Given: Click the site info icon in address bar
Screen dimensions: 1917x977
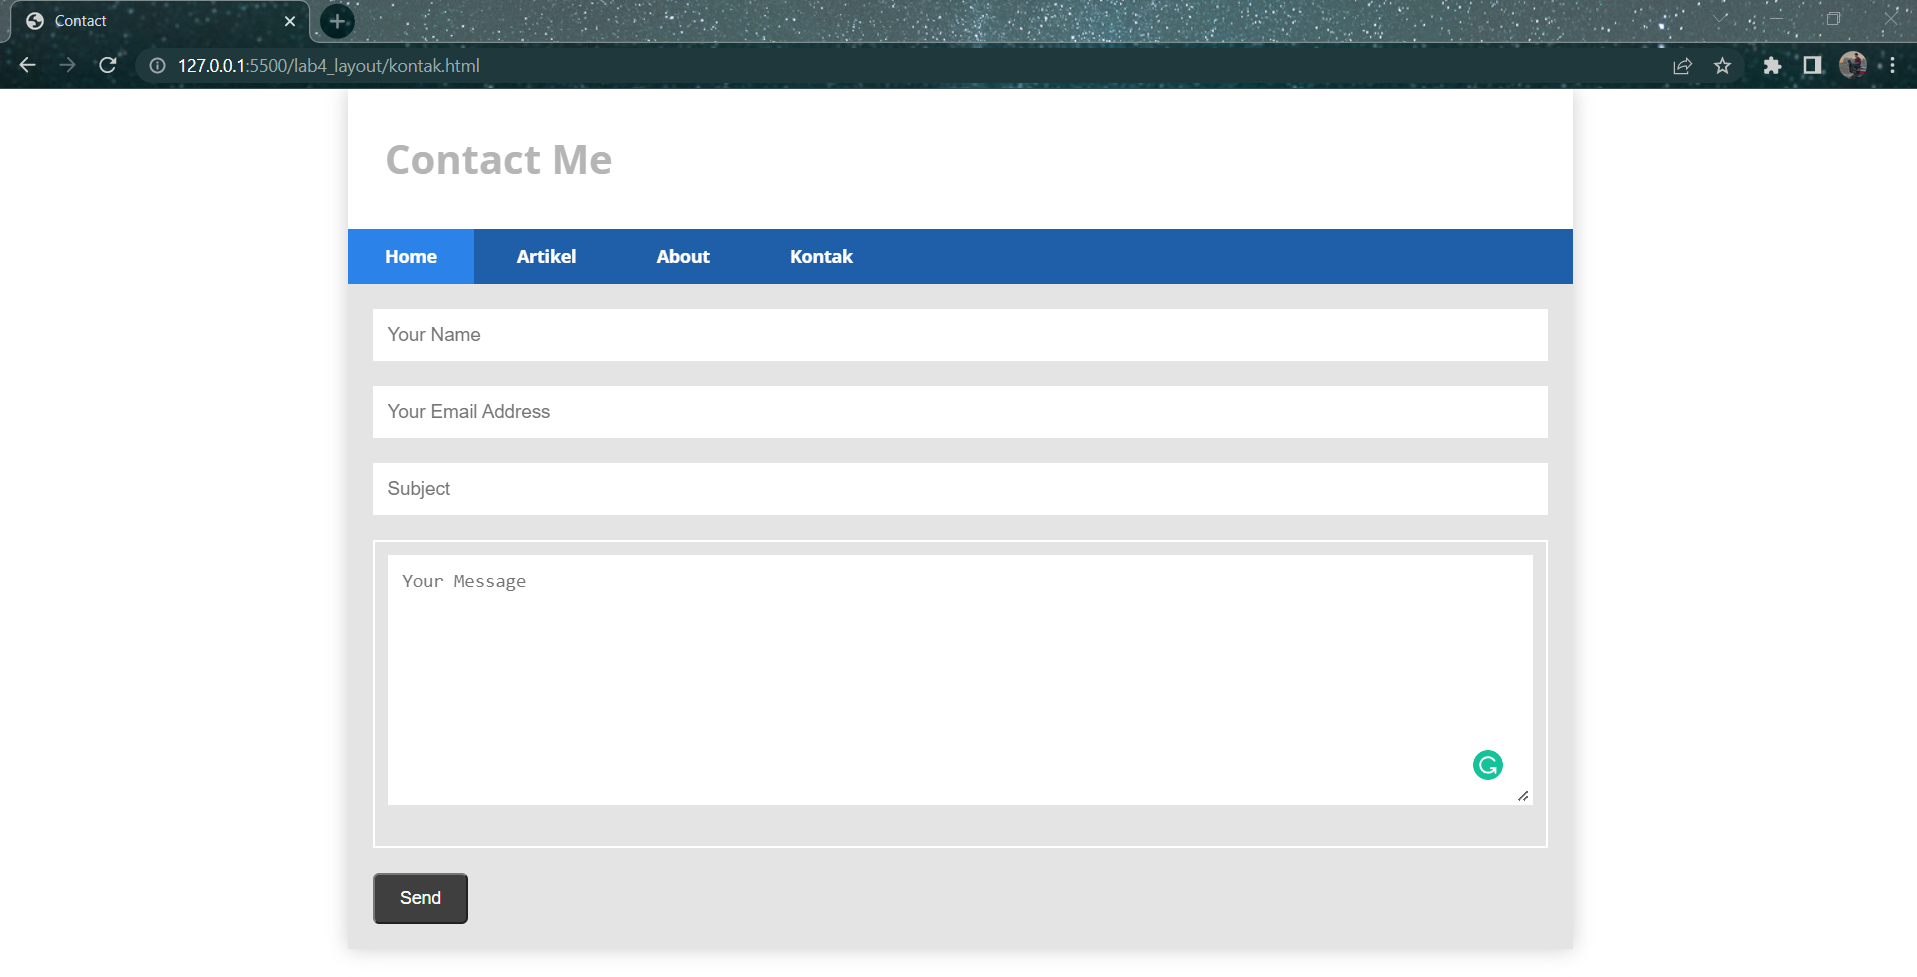Looking at the screenshot, I should [x=156, y=65].
